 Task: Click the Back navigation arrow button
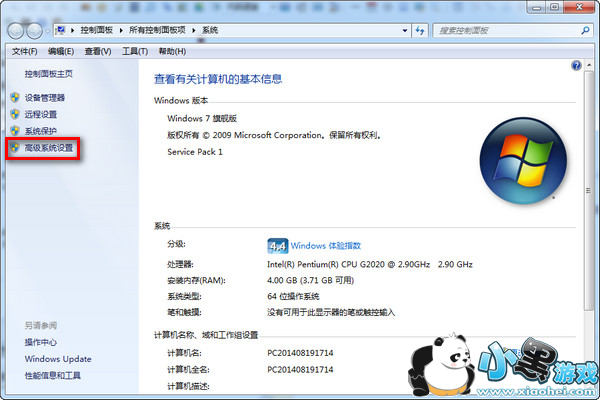click(x=16, y=31)
